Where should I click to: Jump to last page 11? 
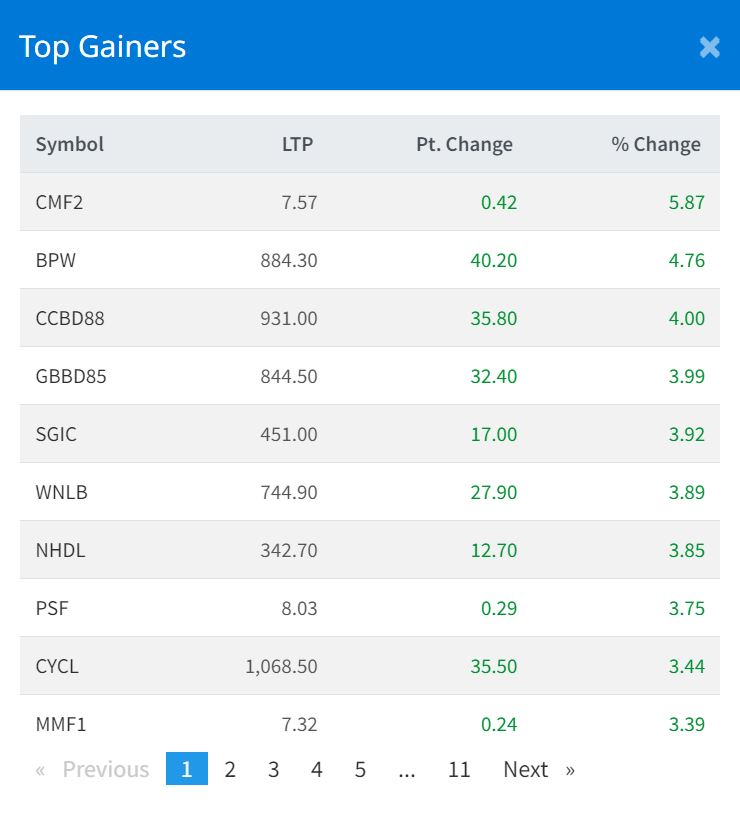(x=459, y=769)
